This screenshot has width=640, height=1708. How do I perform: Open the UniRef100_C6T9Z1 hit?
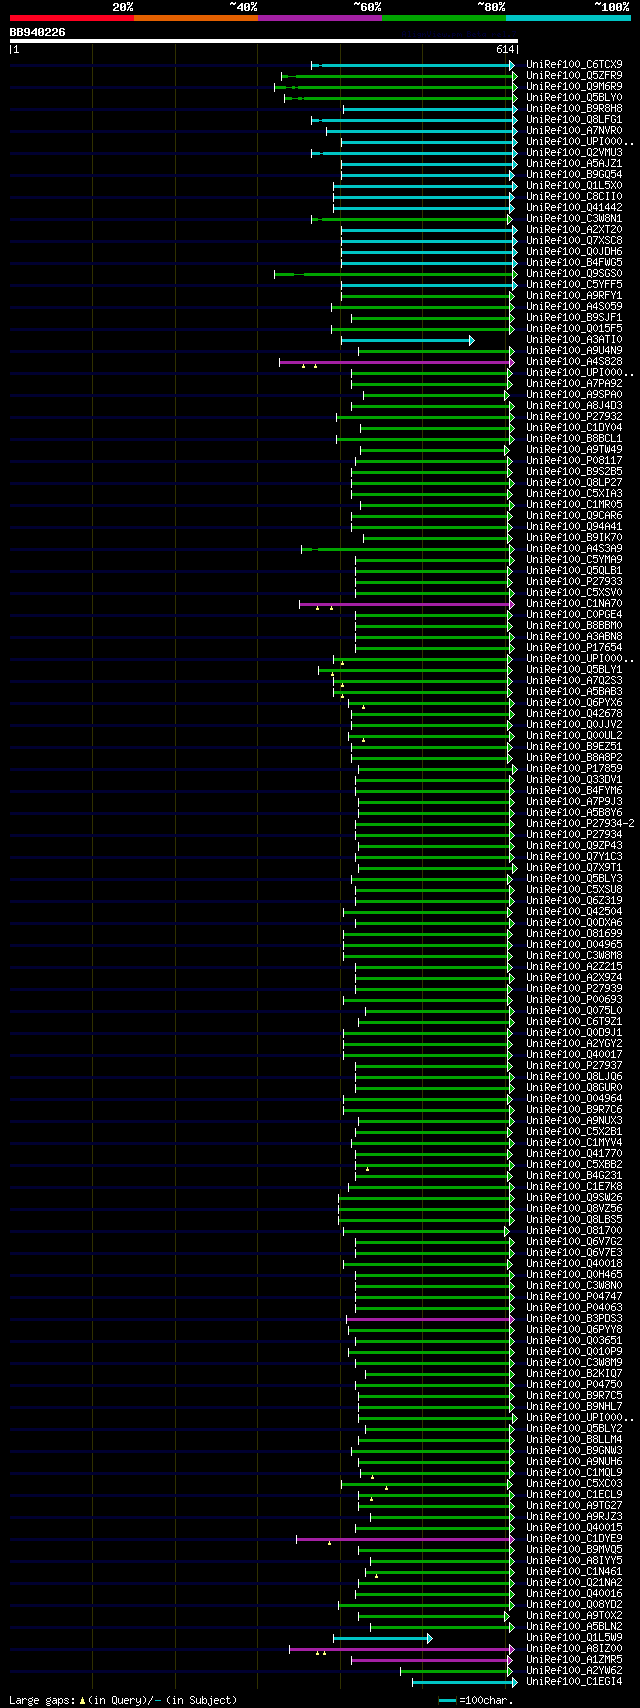574,1022
